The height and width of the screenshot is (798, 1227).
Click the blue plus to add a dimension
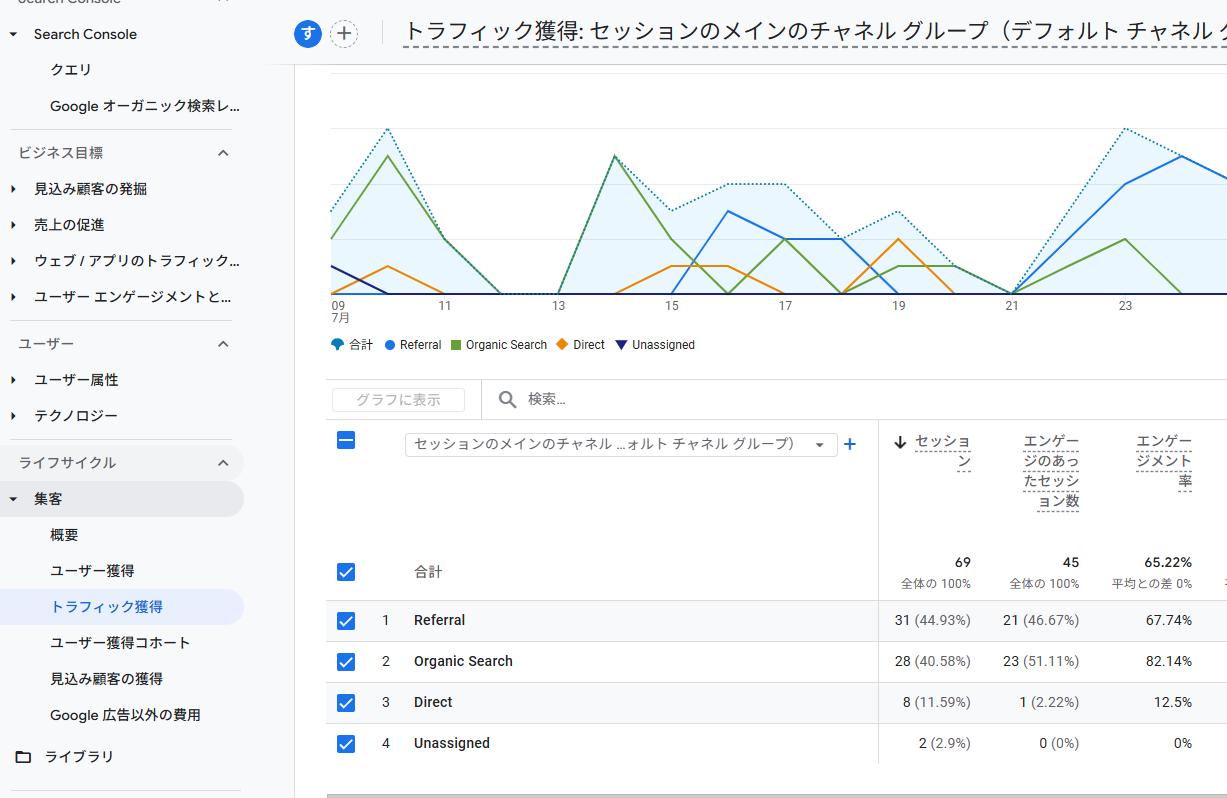[850, 444]
